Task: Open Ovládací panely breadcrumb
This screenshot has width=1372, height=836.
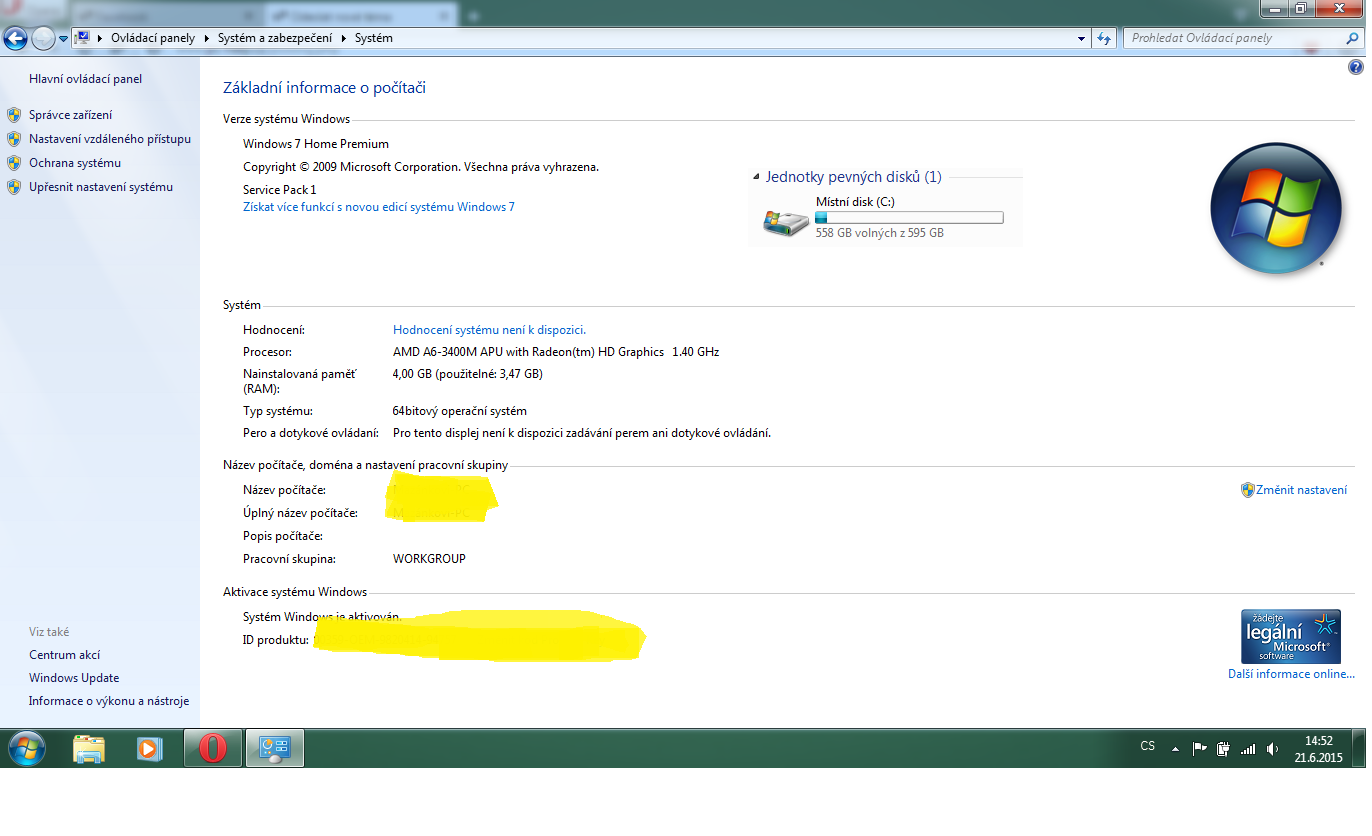Action: pyautogui.click(x=153, y=38)
